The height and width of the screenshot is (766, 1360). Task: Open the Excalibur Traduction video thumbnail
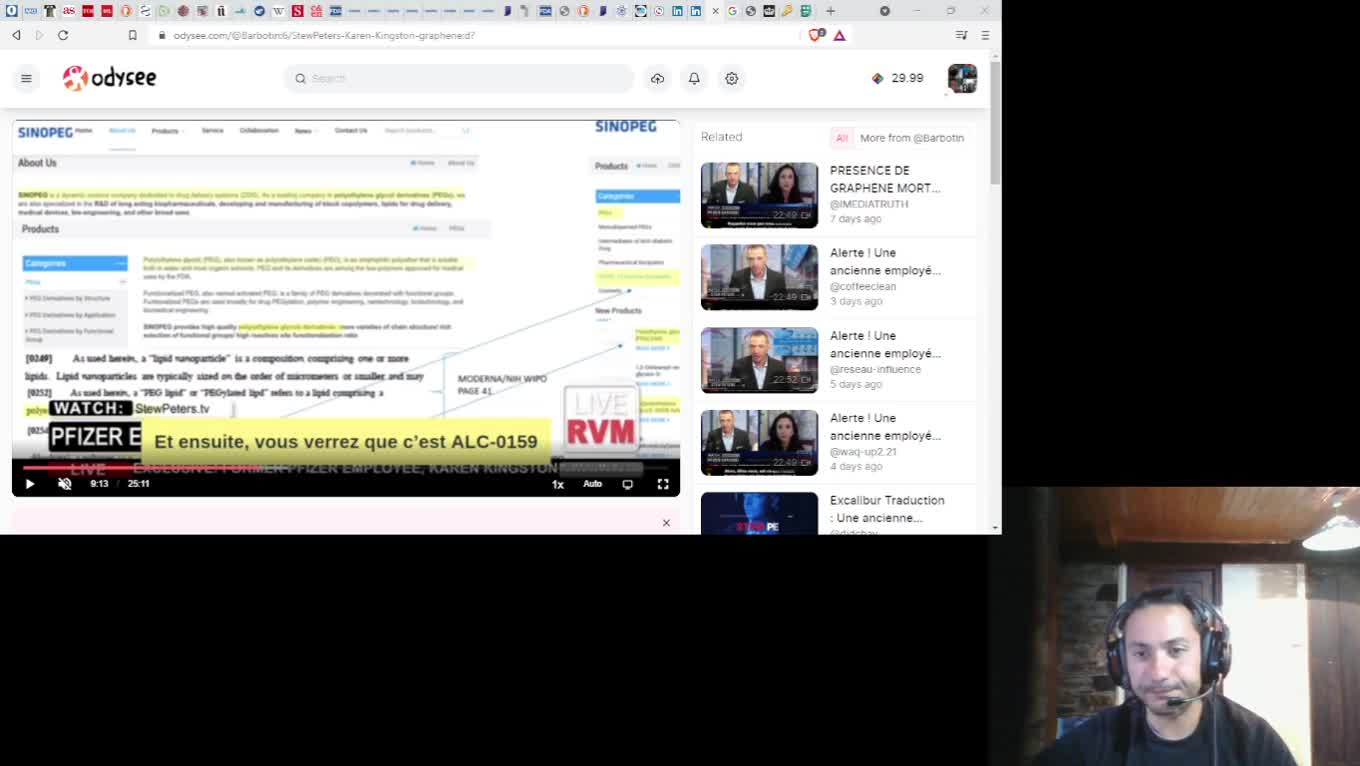coord(759,514)
